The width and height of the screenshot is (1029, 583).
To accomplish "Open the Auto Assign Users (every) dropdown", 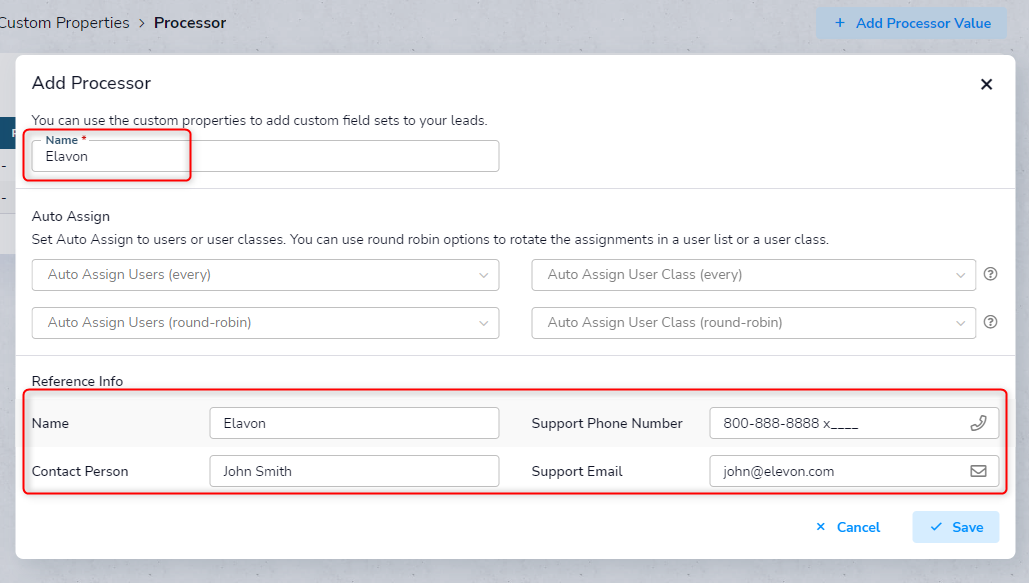I will click(265, 275).
